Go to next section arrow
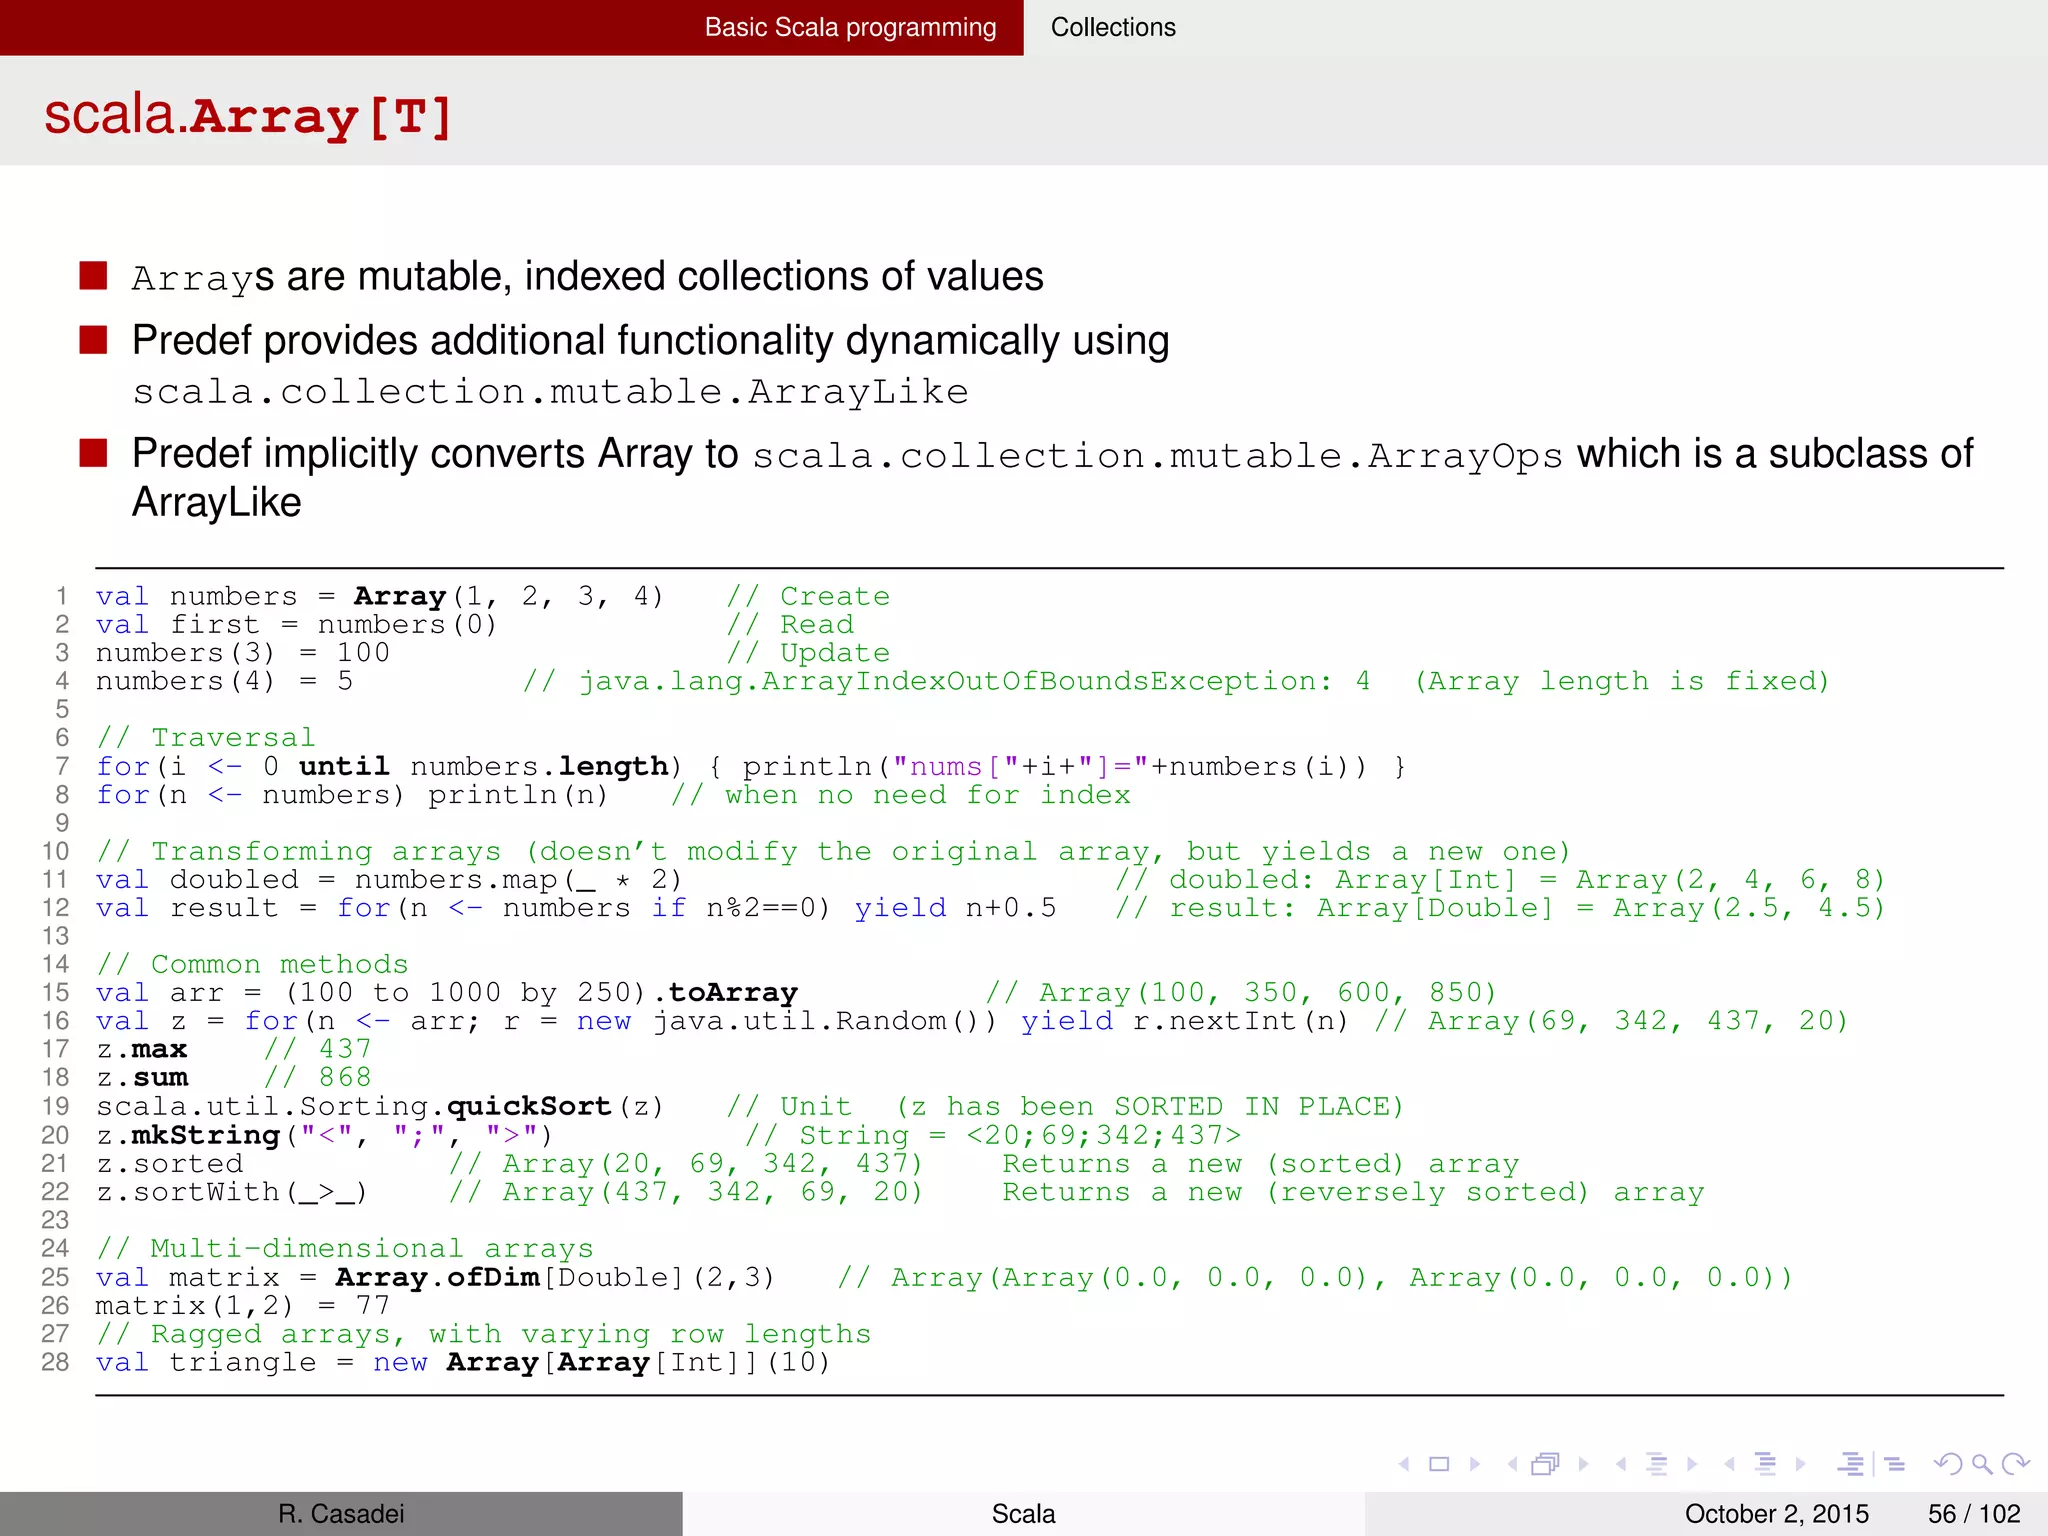This screenshot has height=1536, width=2048. 1801,1464
